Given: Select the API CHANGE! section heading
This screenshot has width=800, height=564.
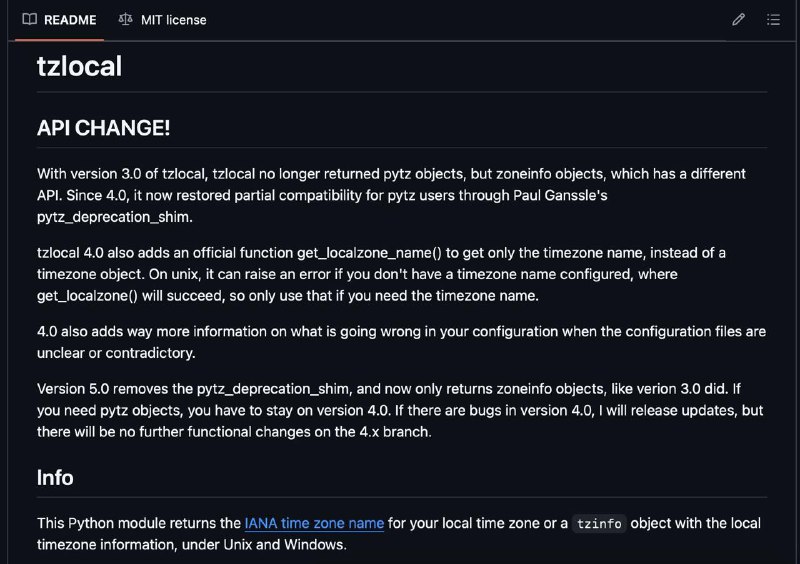Looking at the screenshot, I should coord(103,128).
